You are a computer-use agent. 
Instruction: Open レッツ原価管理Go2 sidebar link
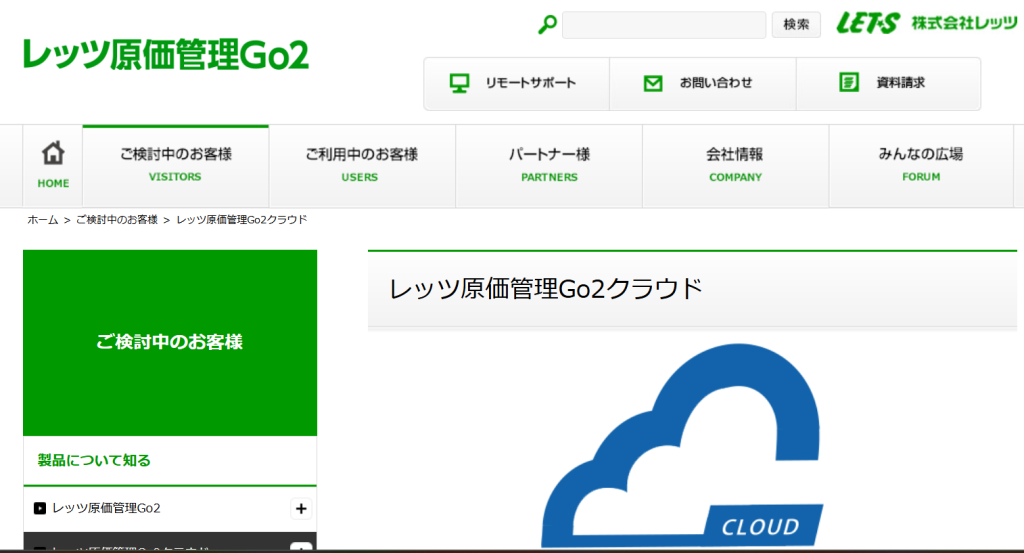106,508
